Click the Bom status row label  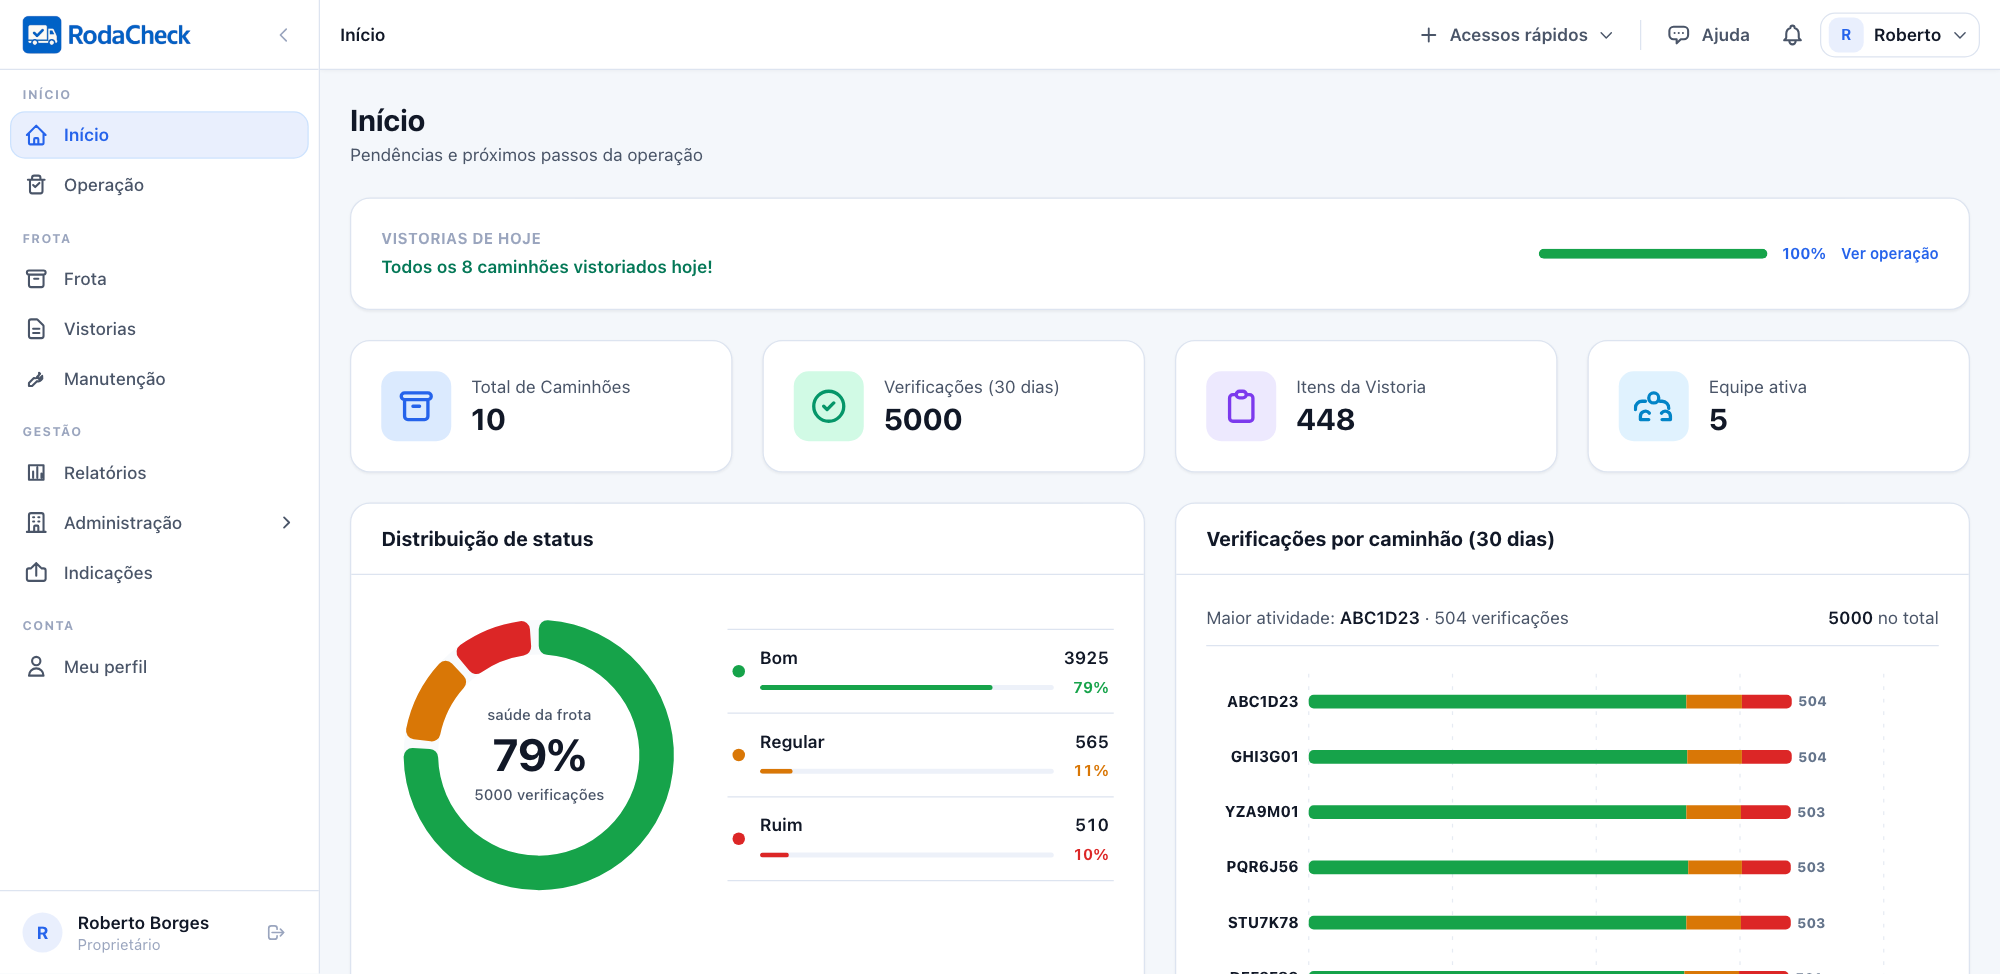click(778, 658)
